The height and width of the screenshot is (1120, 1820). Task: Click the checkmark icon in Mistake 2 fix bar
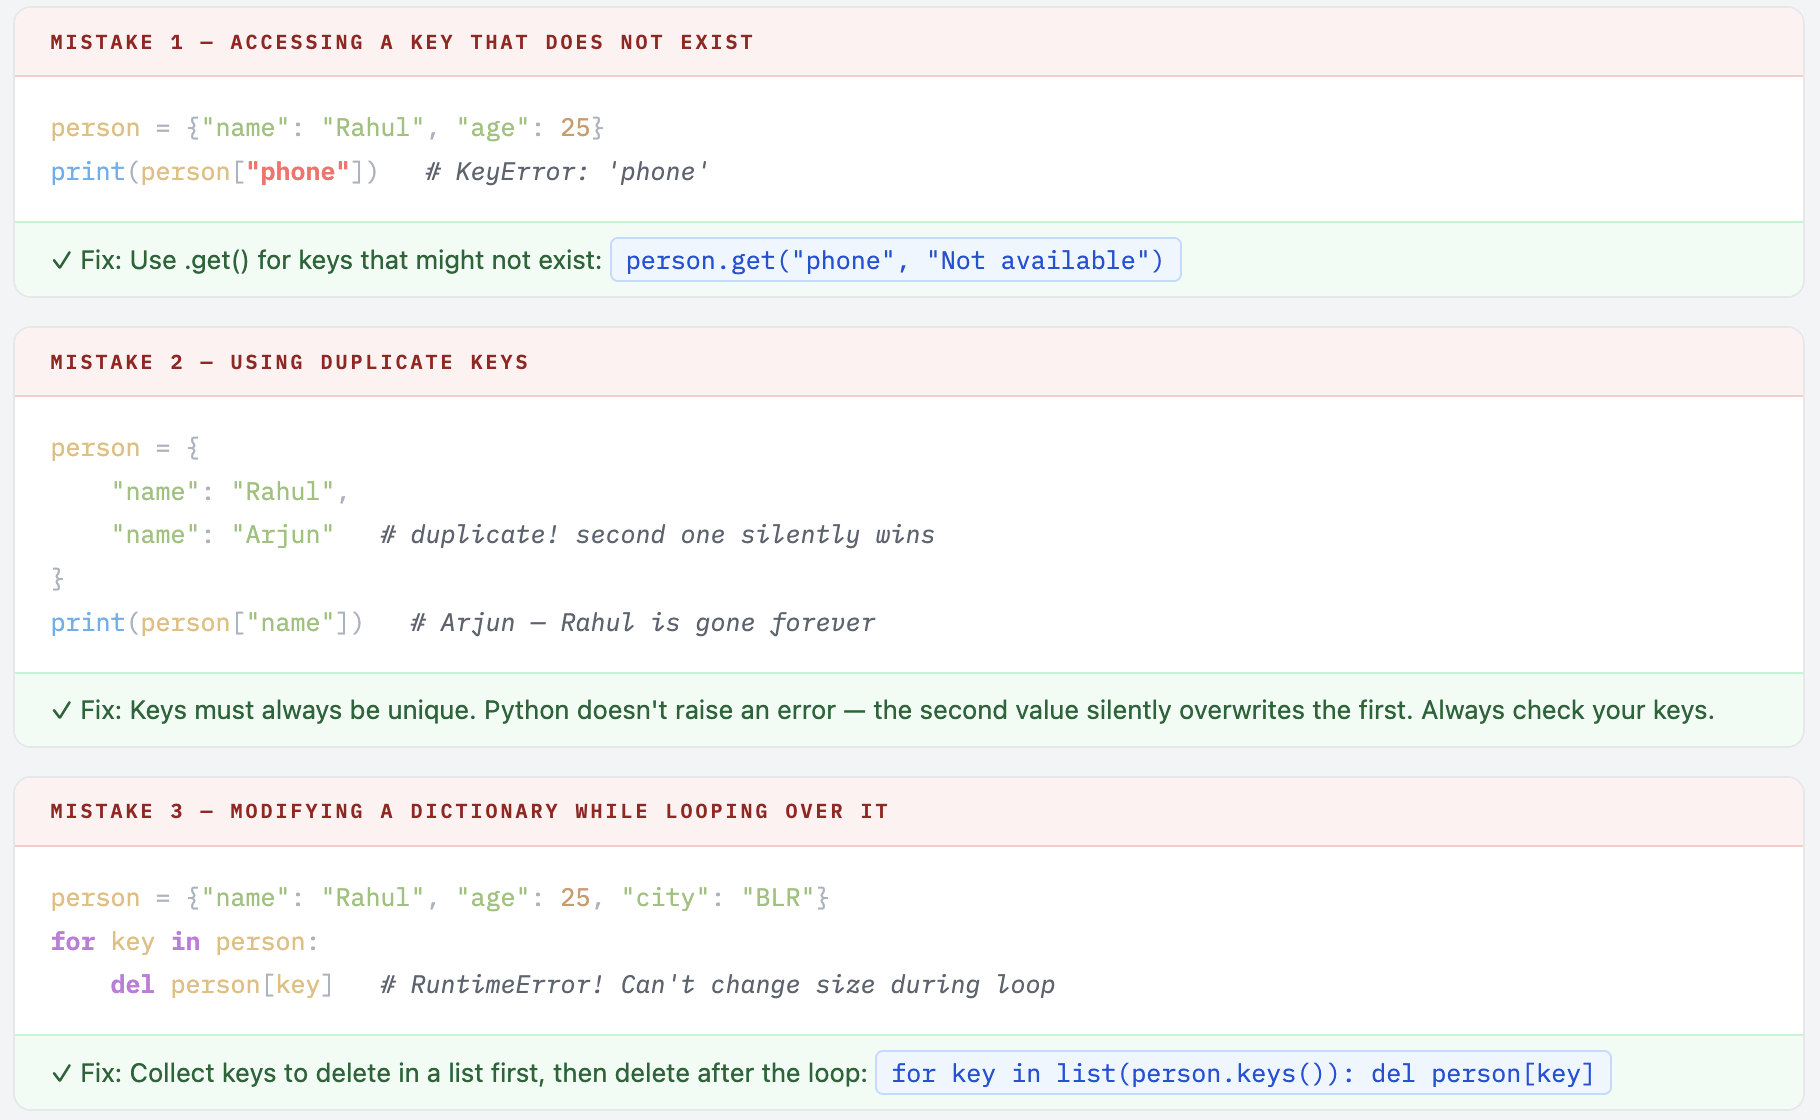[x=62, y=710]
